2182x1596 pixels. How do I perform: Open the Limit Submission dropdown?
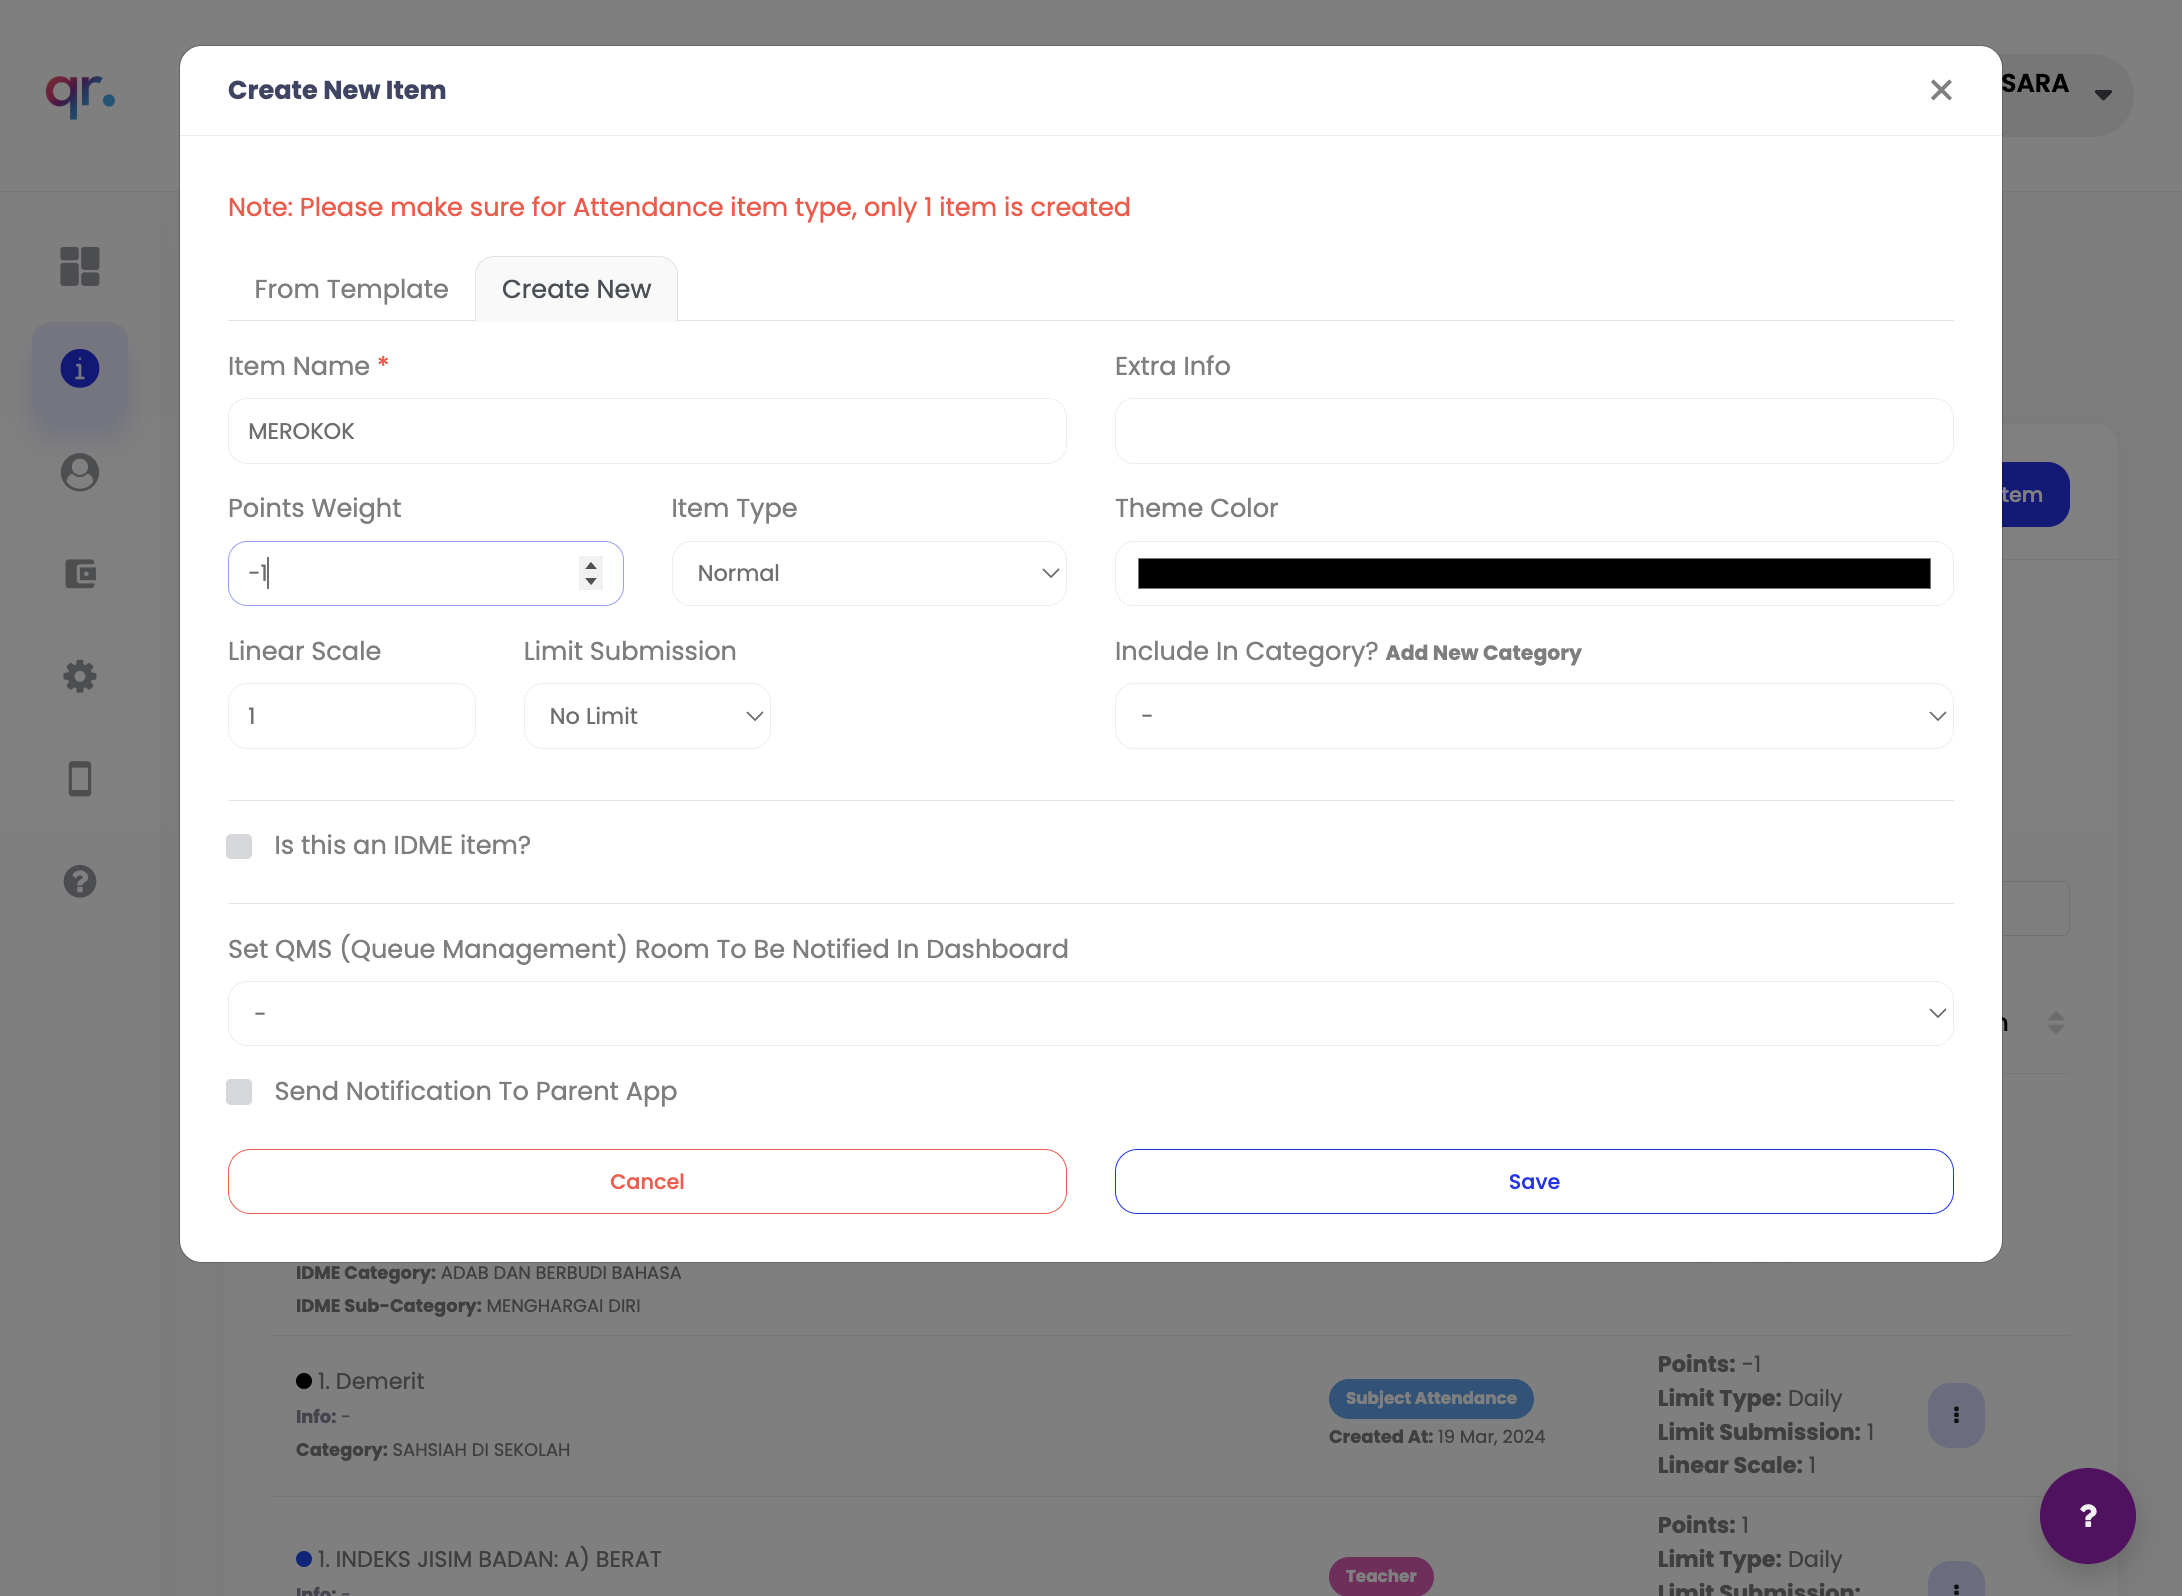coord(647,716)
